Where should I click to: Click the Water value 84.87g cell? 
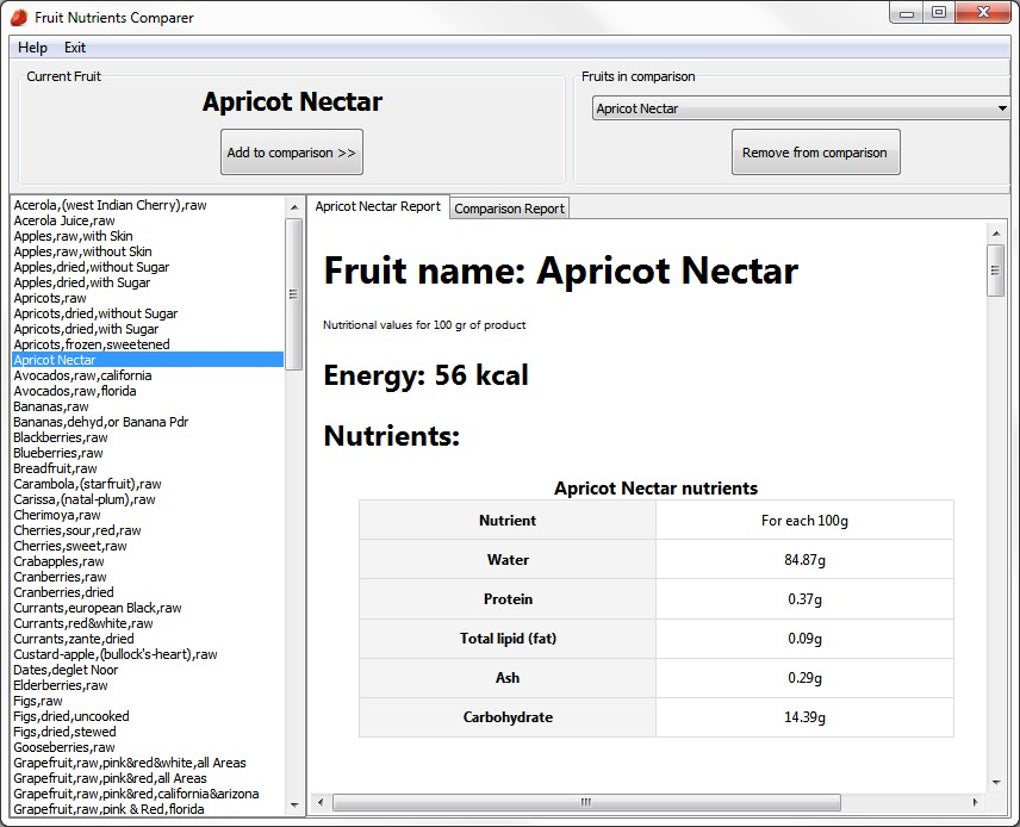click(805, 560)
